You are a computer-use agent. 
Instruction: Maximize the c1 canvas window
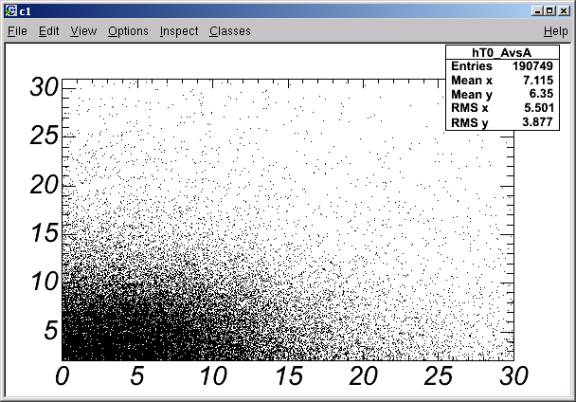coord(550,11)
